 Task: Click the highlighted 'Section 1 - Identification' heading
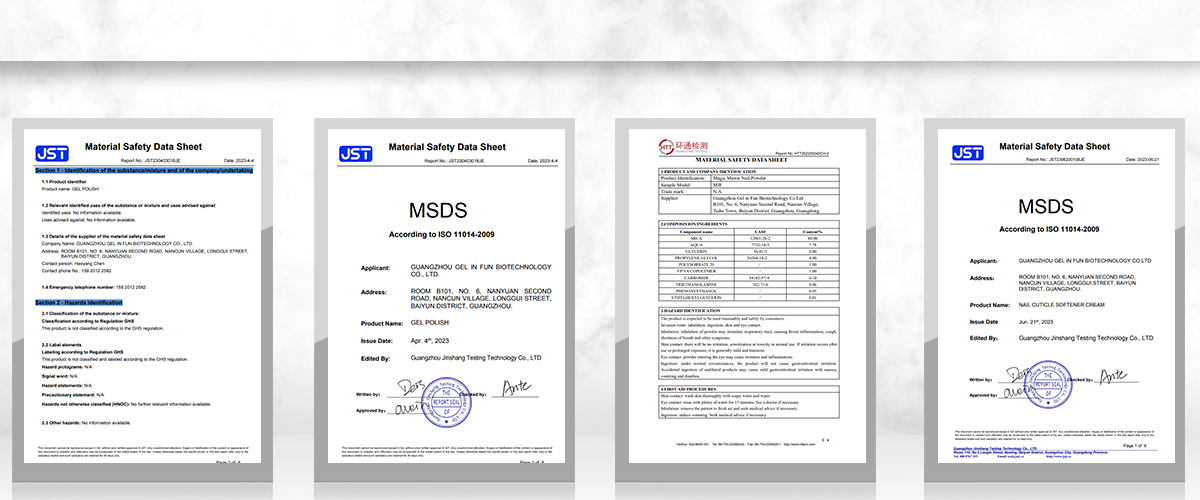[144, 171]
